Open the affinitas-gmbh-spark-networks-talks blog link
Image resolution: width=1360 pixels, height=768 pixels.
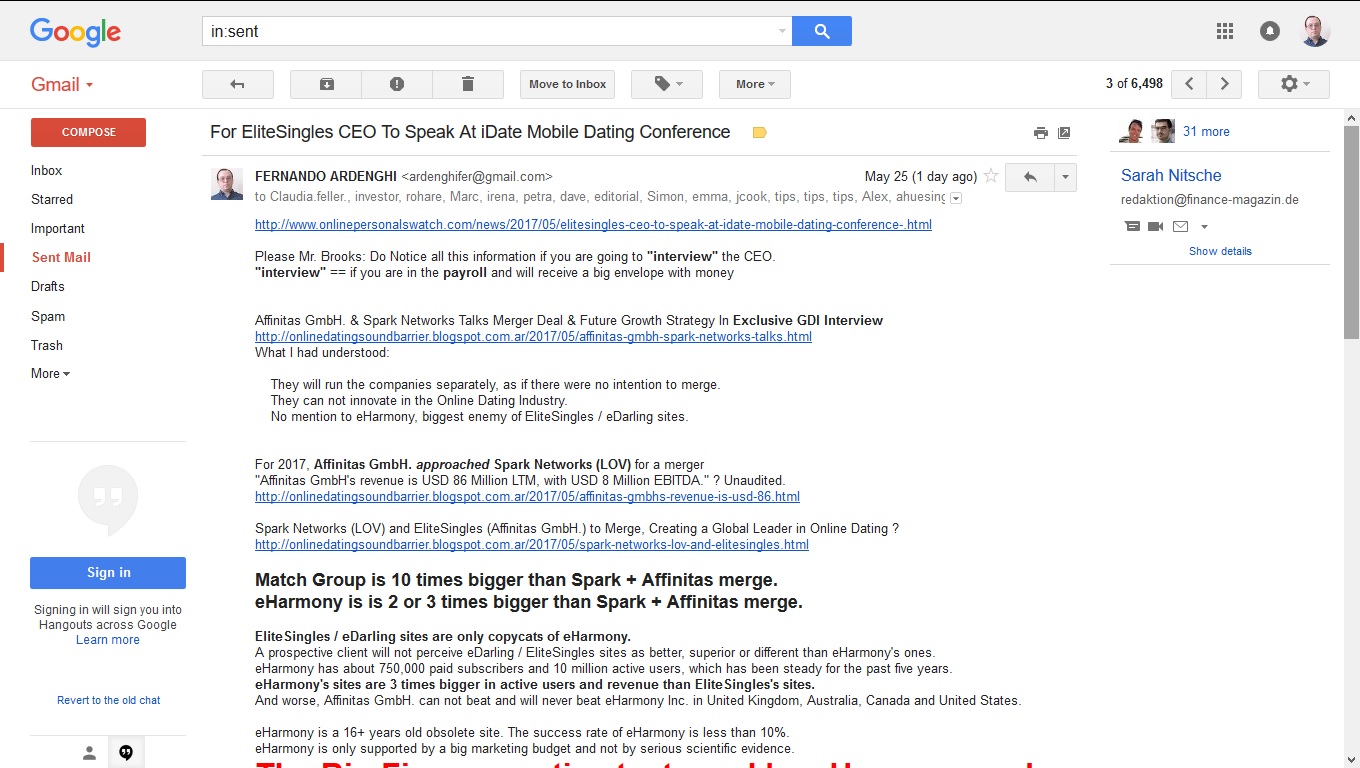(533, 336)
